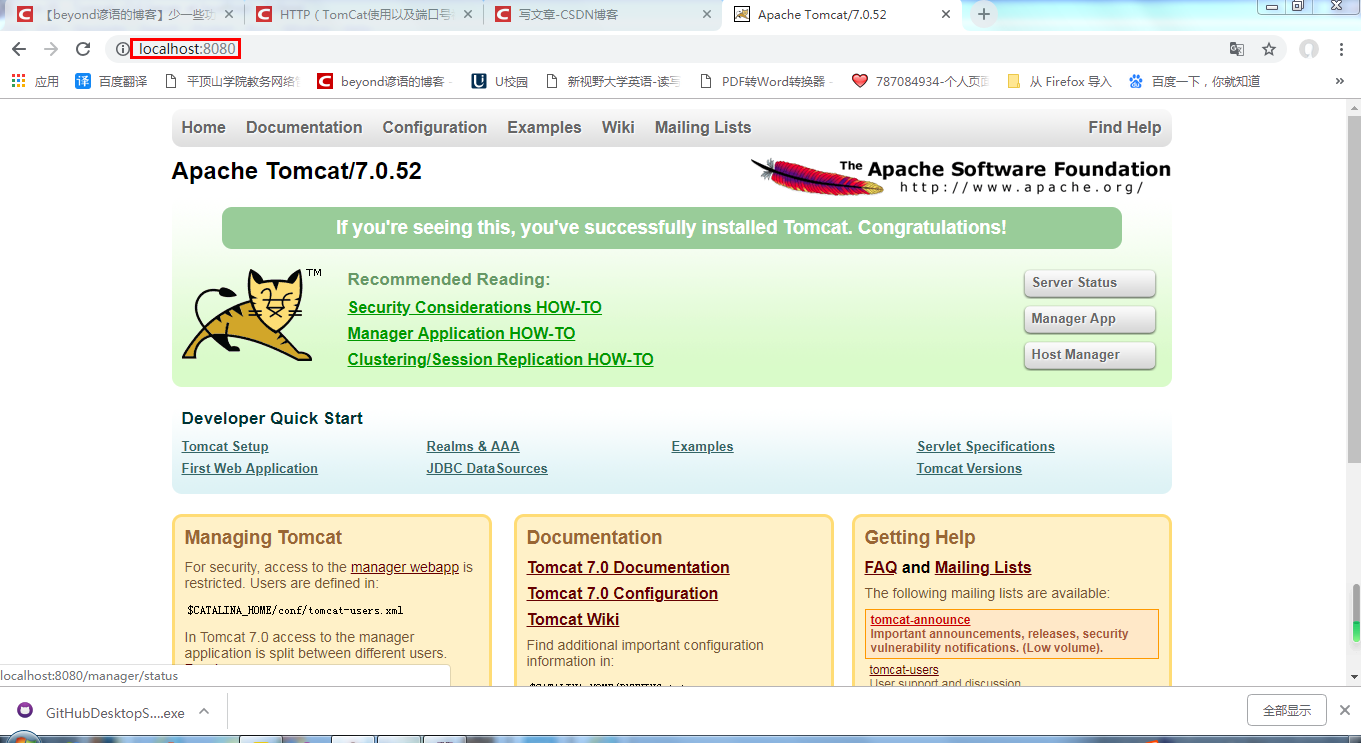The width and height of the screenshot is (1361, 743).
Task: Open the Tomcat Versions link
Action: pos(969,468)
